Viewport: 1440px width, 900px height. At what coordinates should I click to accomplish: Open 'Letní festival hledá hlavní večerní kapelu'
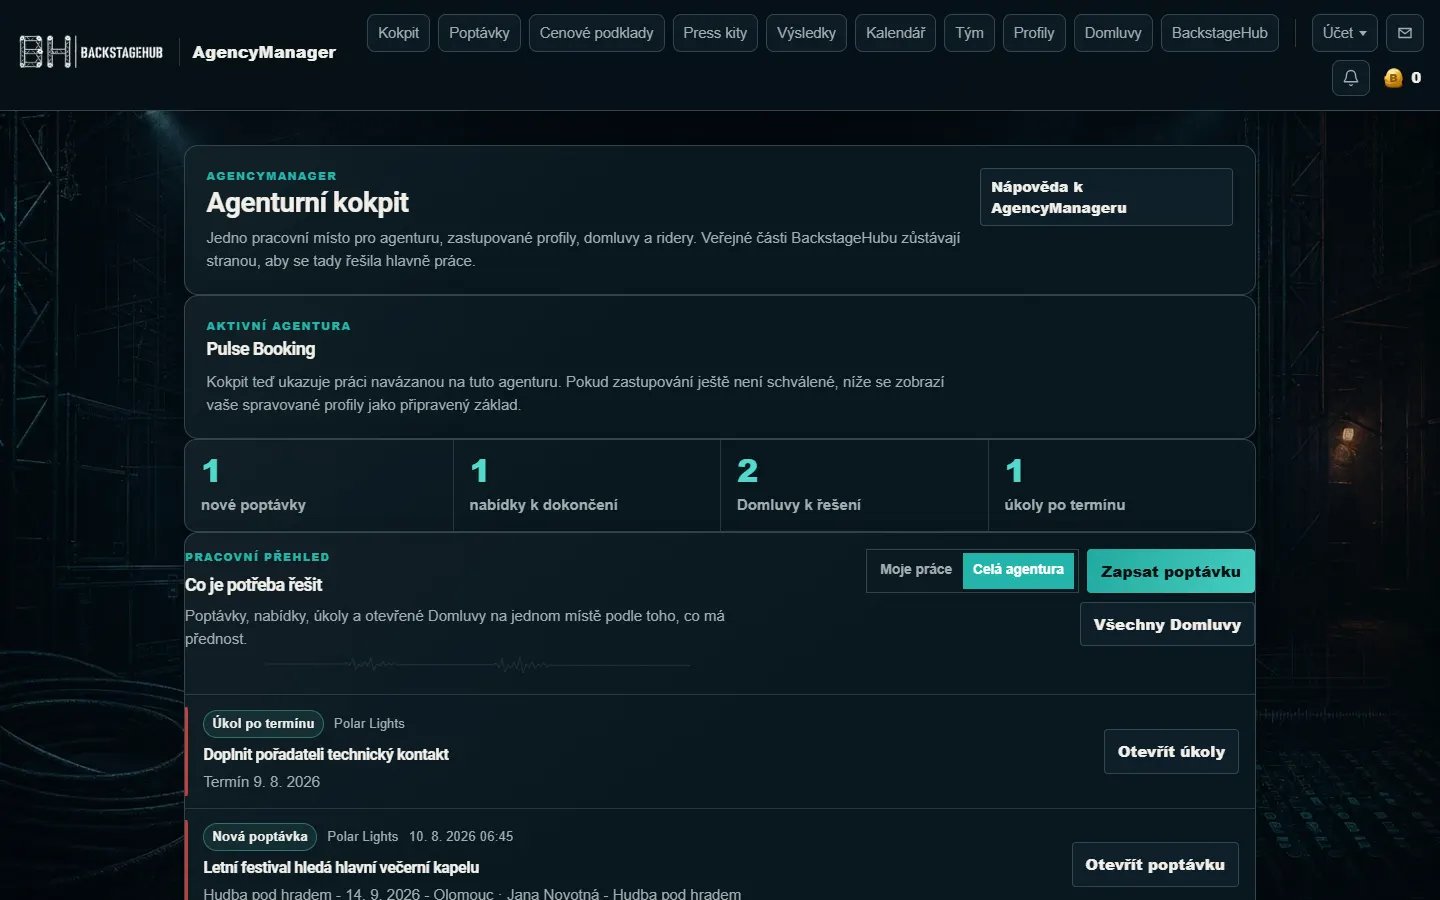tap(341, 868)
